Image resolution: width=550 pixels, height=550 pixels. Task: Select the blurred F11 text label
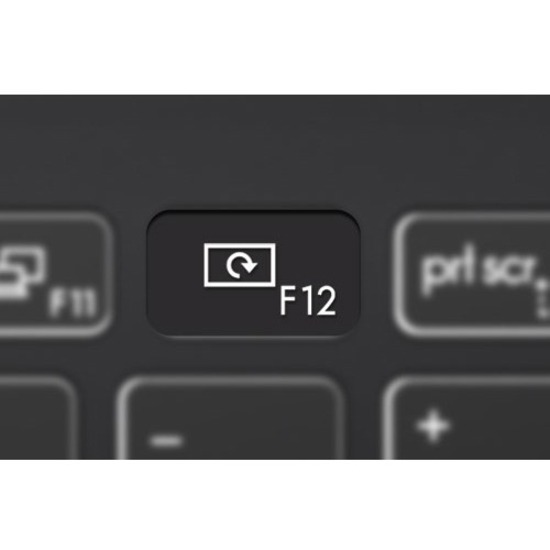tap(73, 302)
